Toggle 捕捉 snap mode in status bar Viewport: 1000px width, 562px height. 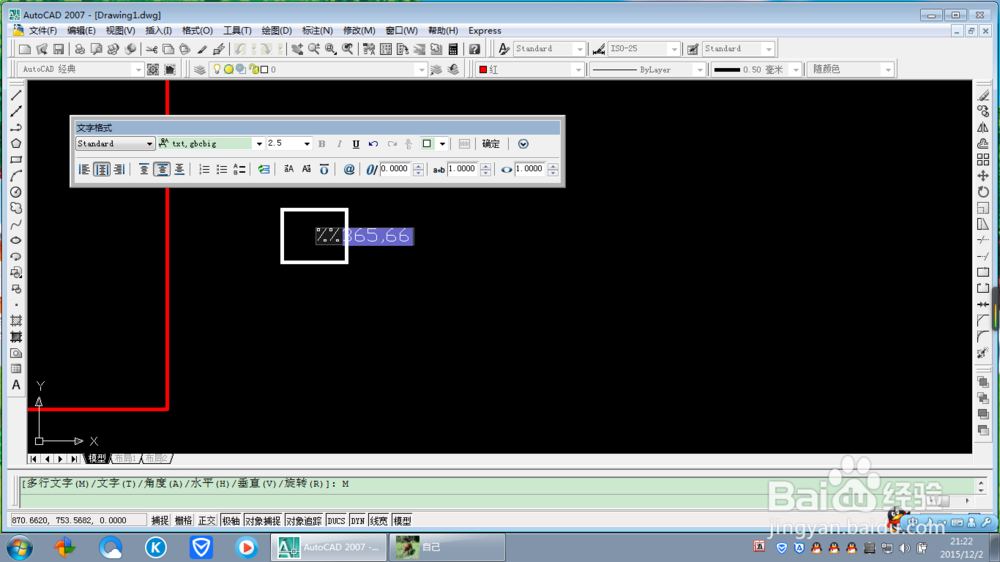pyautogui.click(x=159, y=521)
